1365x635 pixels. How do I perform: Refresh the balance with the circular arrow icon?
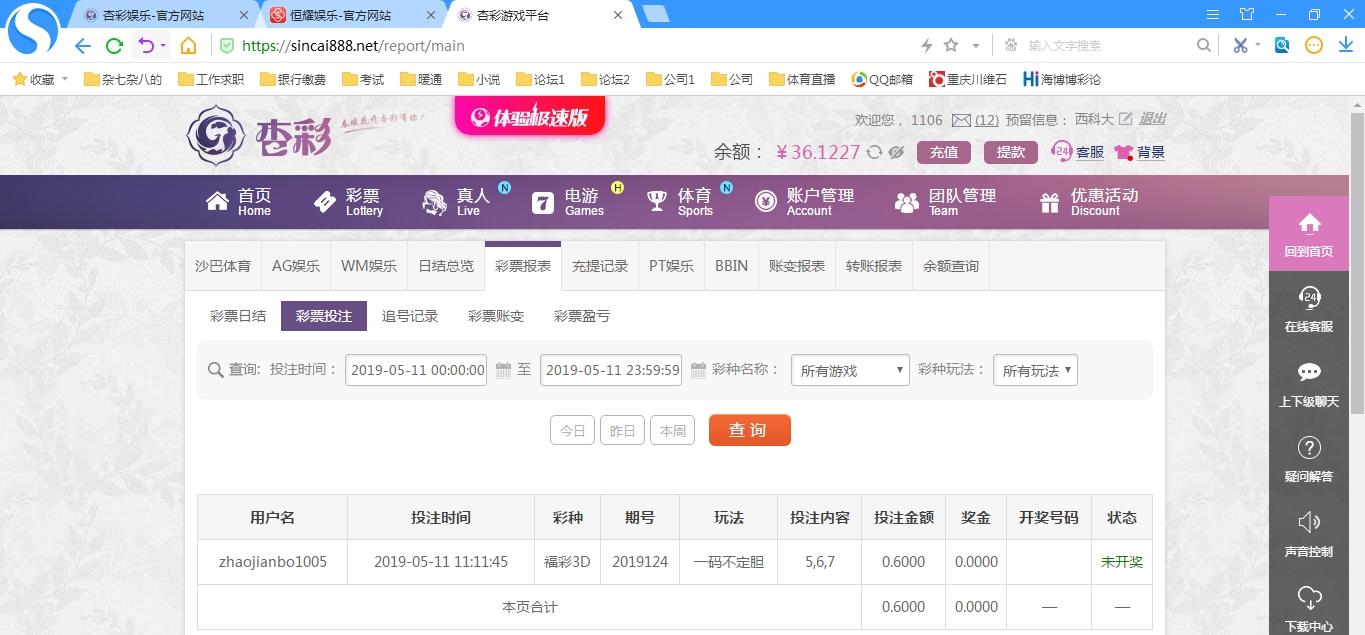[874, 152]
